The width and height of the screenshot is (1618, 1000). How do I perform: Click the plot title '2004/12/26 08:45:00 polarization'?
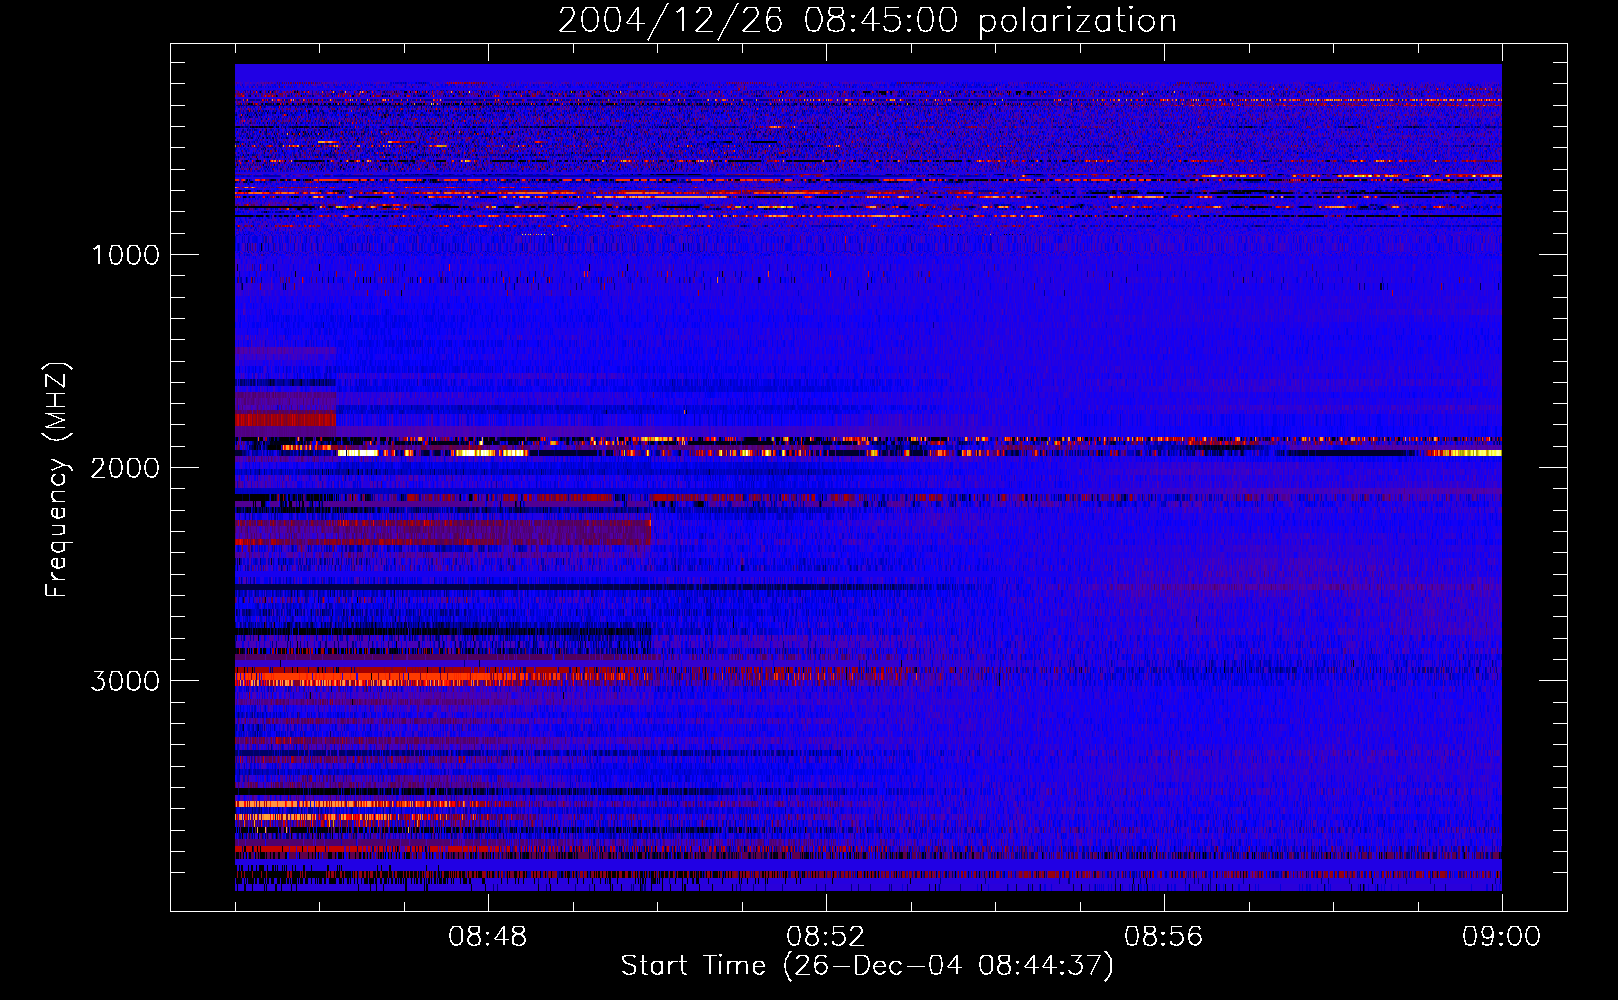(867, 20)
